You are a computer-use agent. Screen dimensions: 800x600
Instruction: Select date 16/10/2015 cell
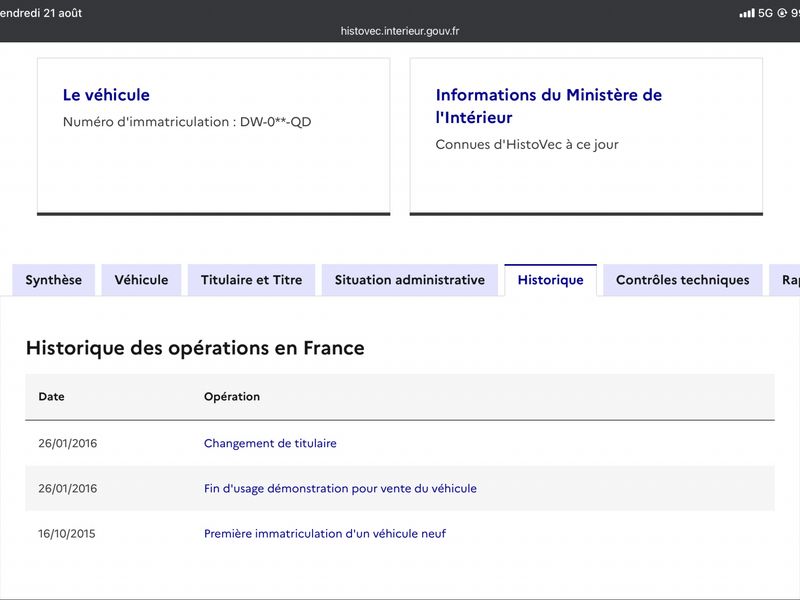pos(67,534)
